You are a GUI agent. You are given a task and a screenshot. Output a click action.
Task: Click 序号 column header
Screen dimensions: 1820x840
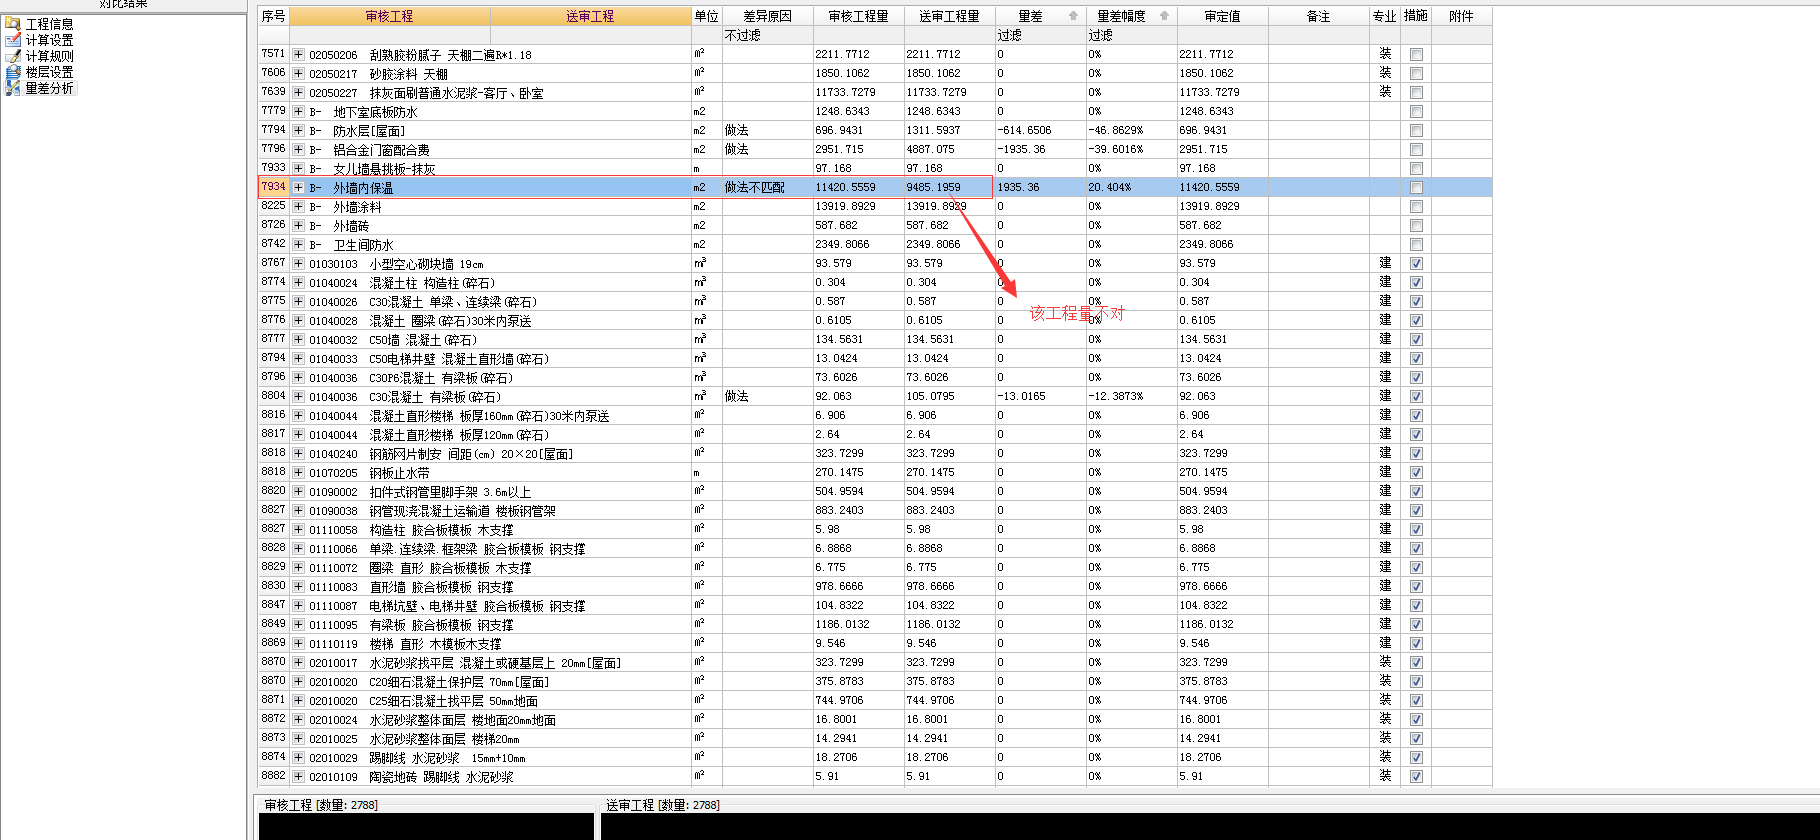point(273,16)
